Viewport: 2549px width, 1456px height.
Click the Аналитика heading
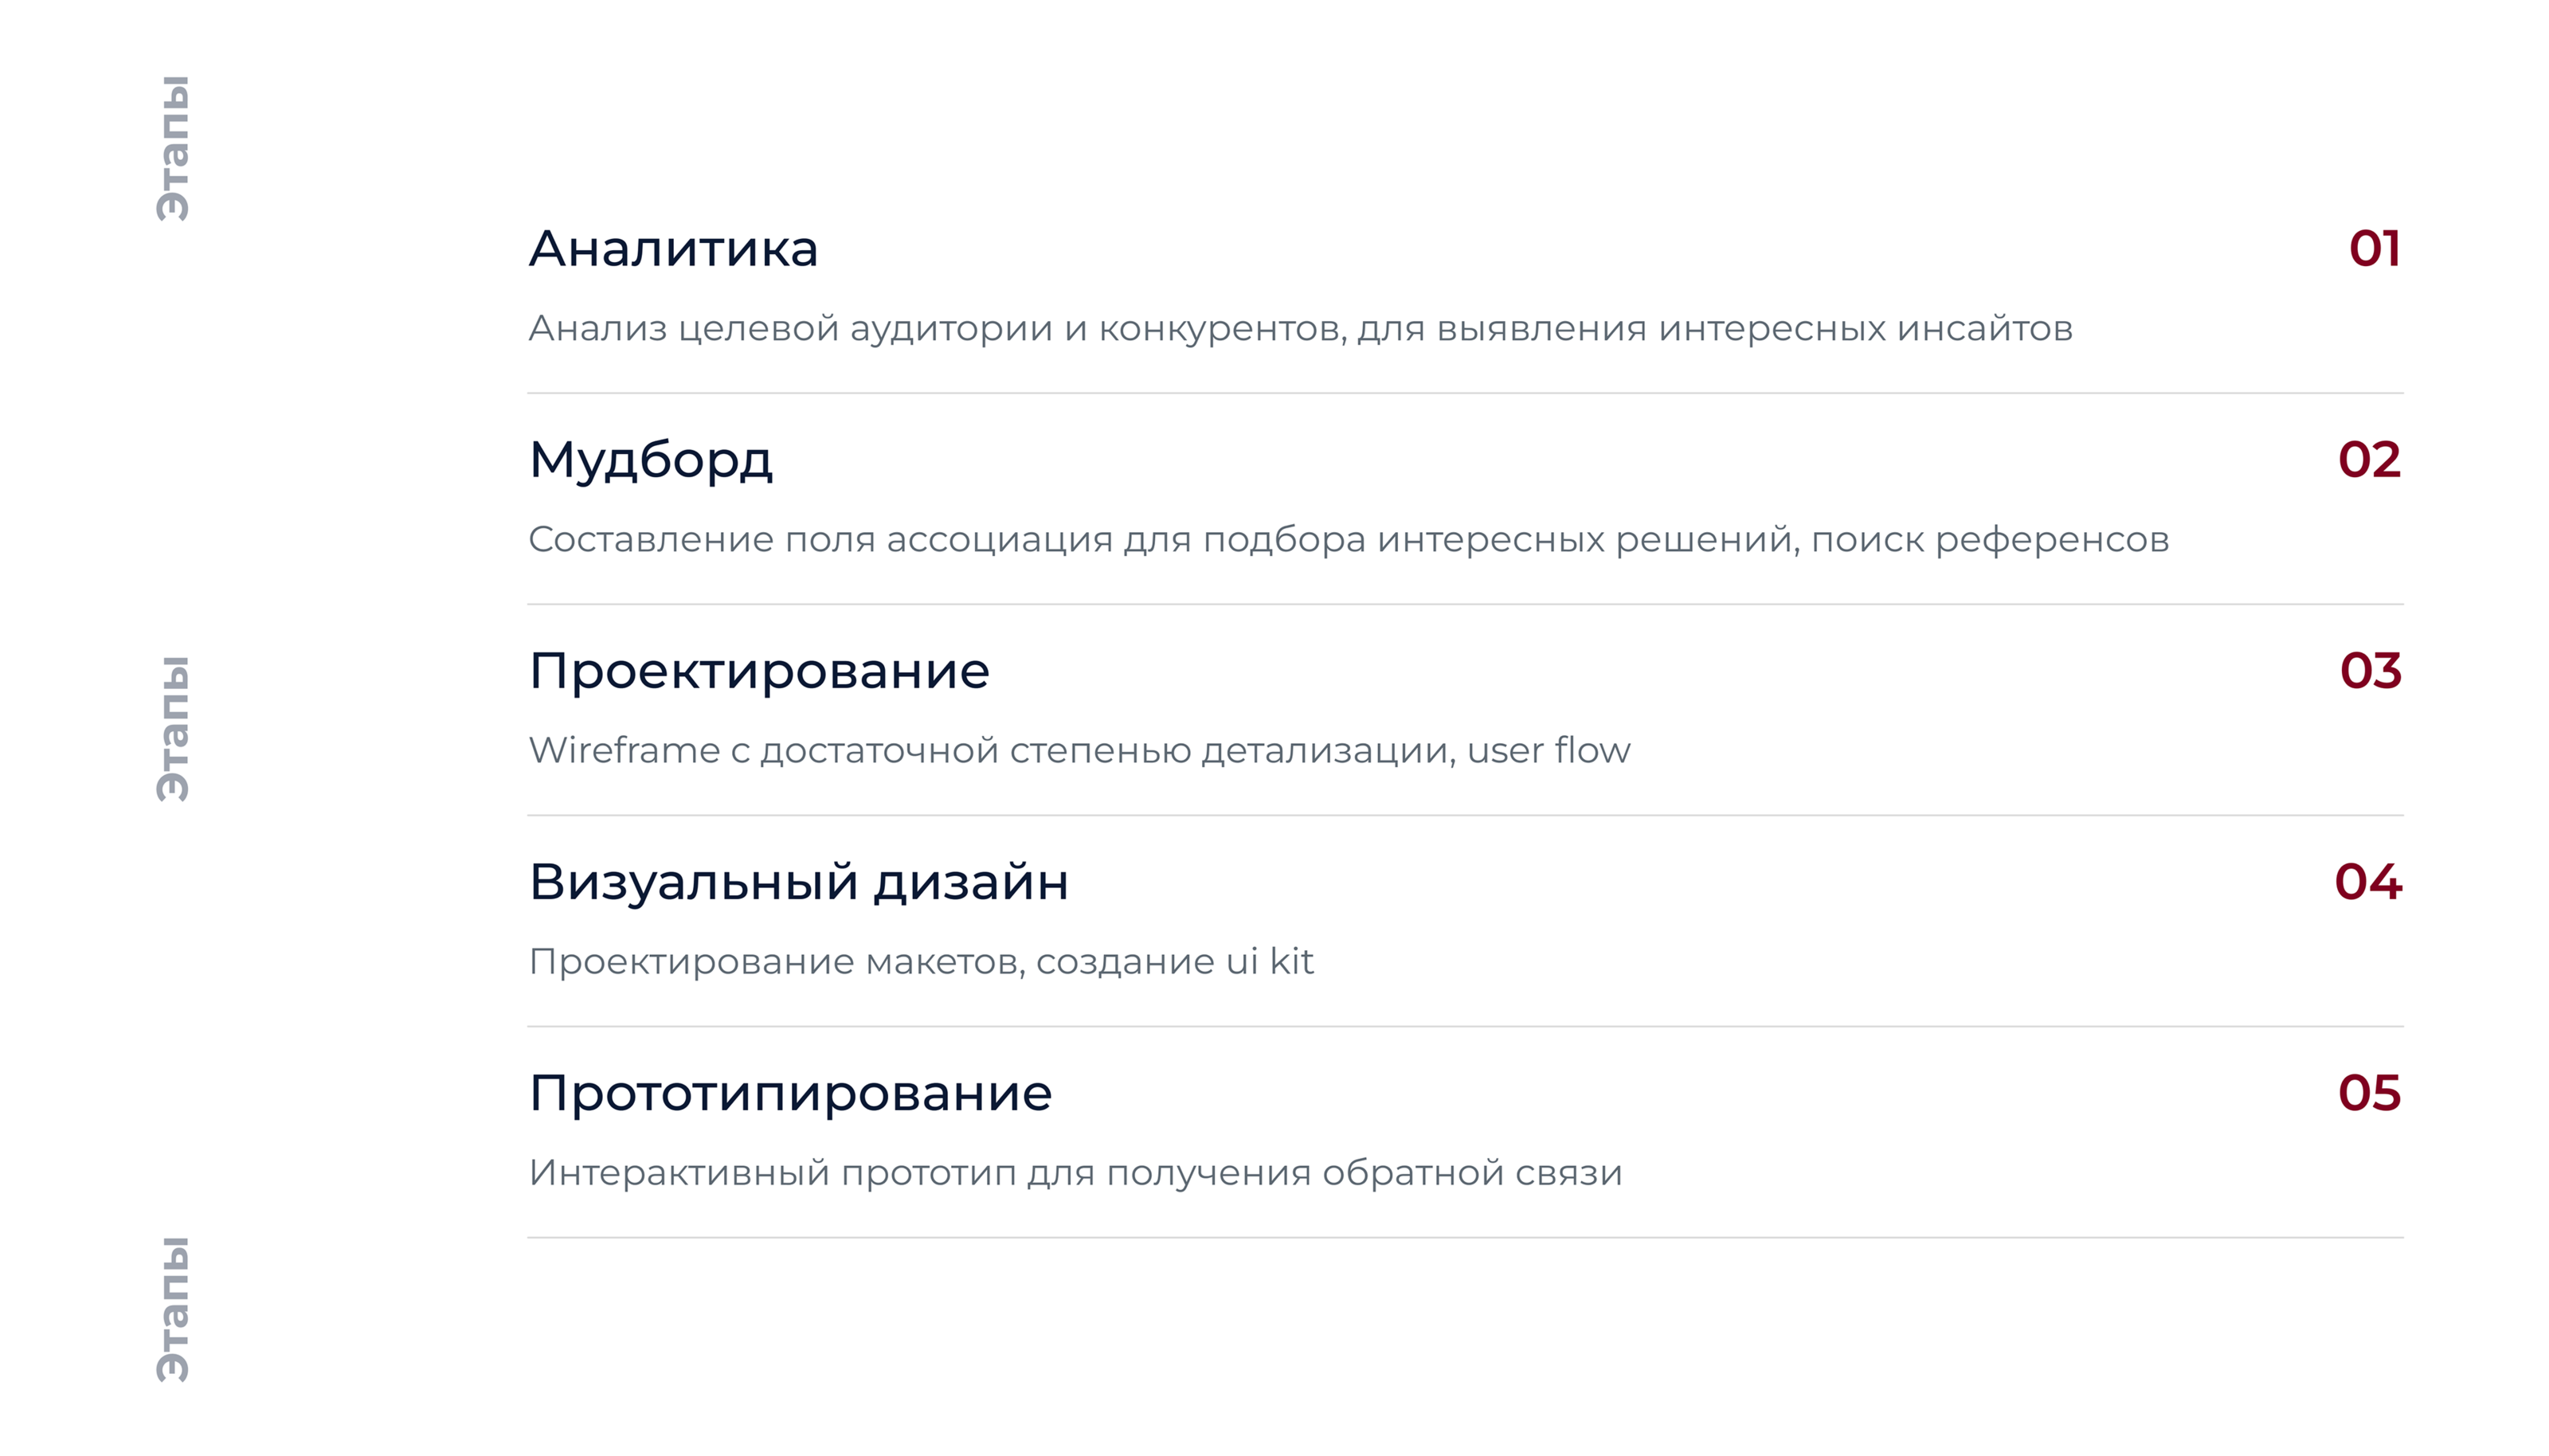(673, 249)
